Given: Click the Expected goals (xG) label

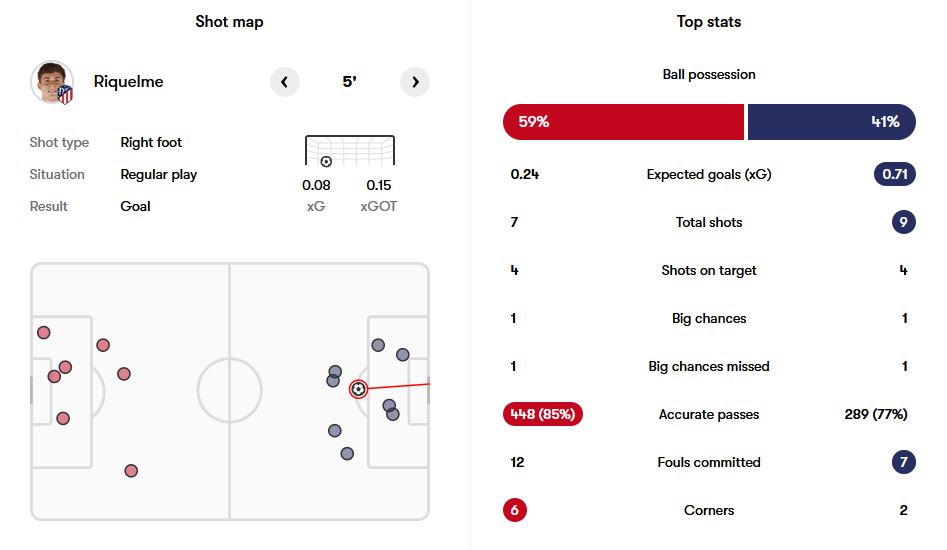Looking at the screenshot, I should tap(709, 174).
